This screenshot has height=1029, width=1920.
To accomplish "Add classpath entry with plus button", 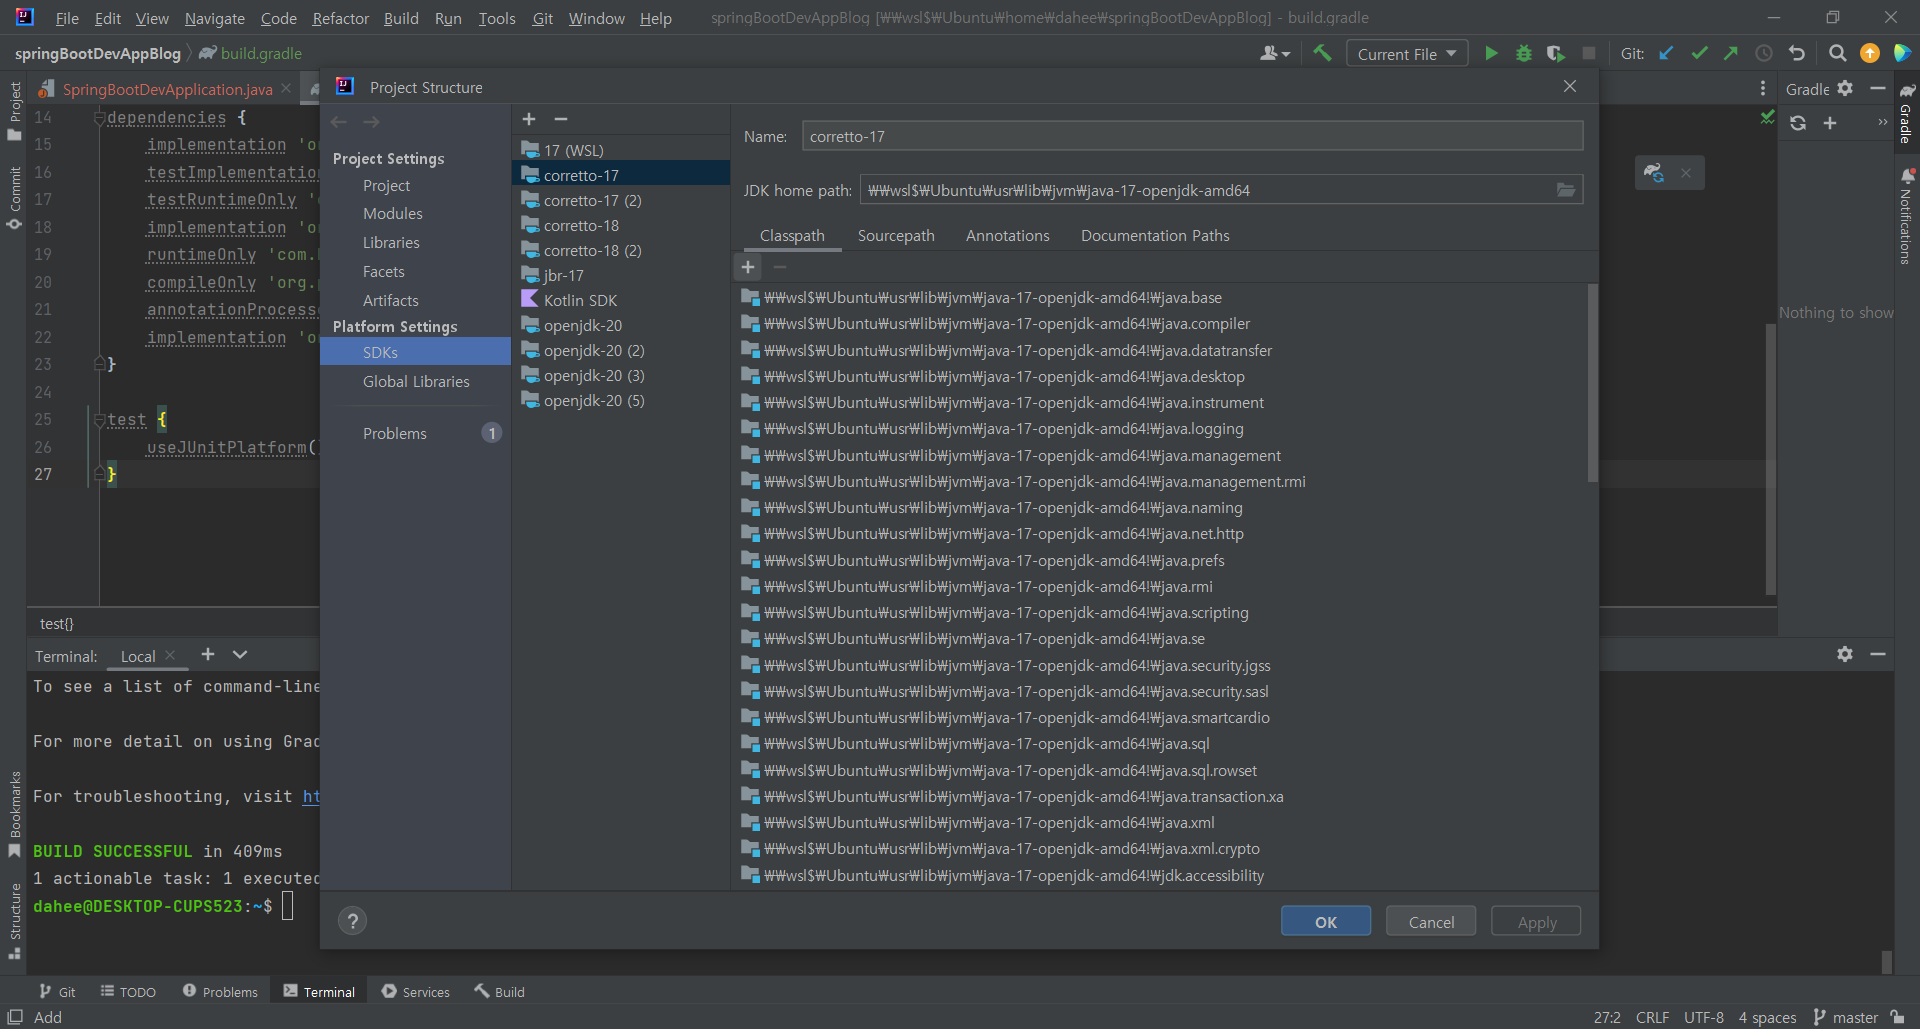I will tap(748, 267).
